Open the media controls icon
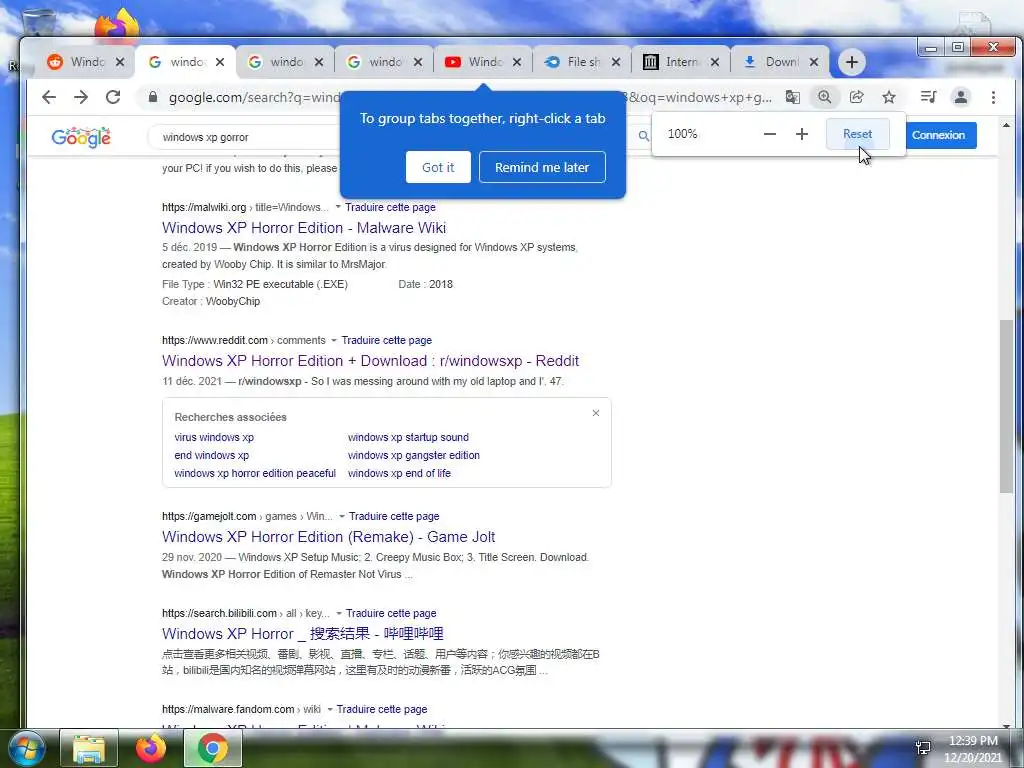Screen dimensions: 1024x768 pyautogui.click(x=928, y=97)
